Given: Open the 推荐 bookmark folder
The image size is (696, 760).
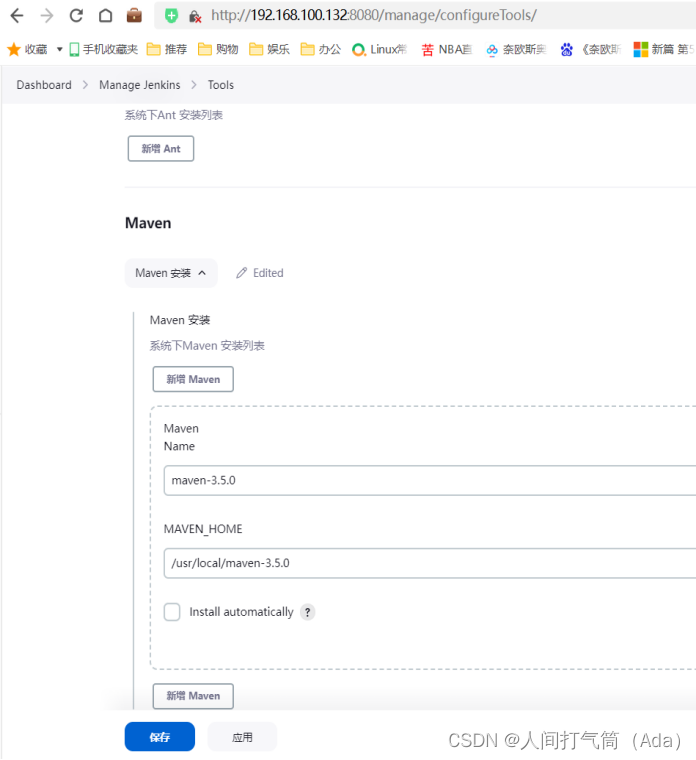Looking at the screenshot, I should tap(167, 49).
